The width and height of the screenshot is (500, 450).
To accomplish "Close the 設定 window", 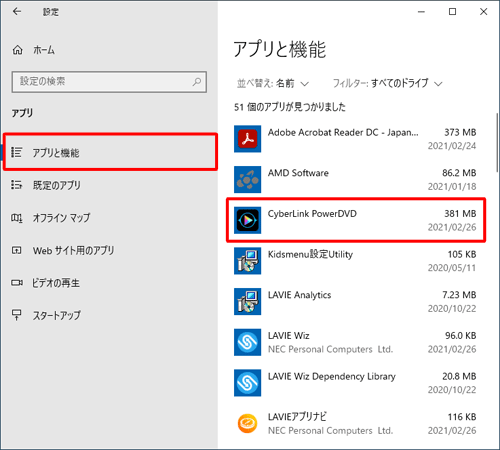I will pos(483,12).
